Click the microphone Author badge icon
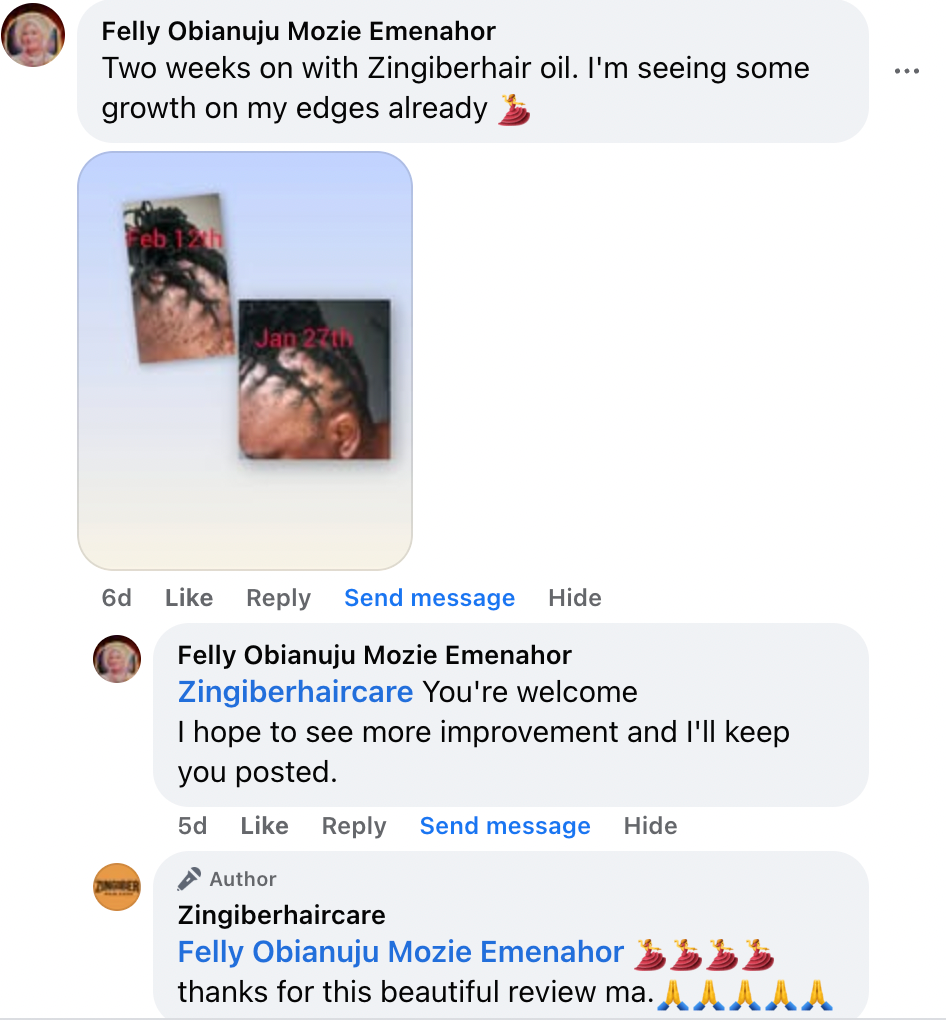The height and width of the screenshot is (1022, 946). tap(188, 879)
